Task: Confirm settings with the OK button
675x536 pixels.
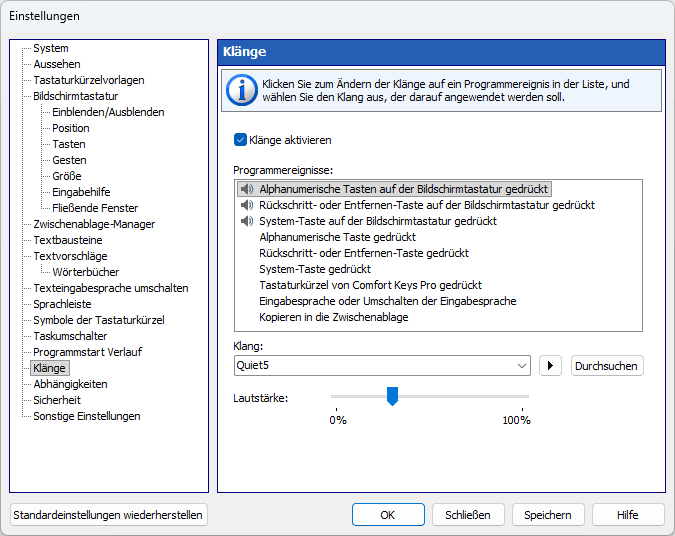Action: tap(388, 514)
